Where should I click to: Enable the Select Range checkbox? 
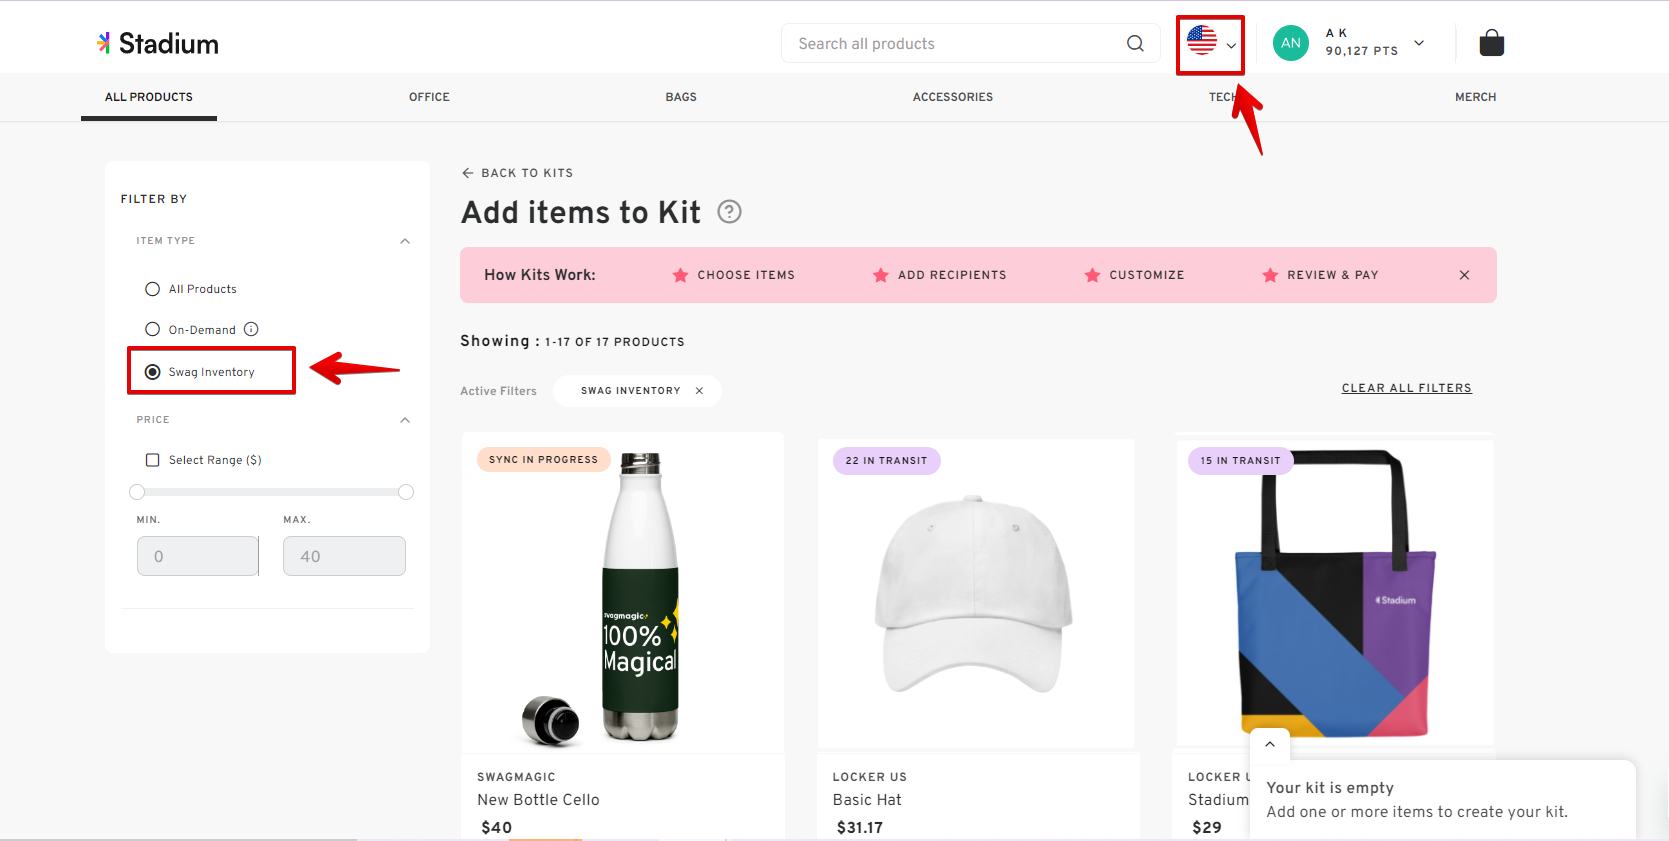tap(152, 459)
